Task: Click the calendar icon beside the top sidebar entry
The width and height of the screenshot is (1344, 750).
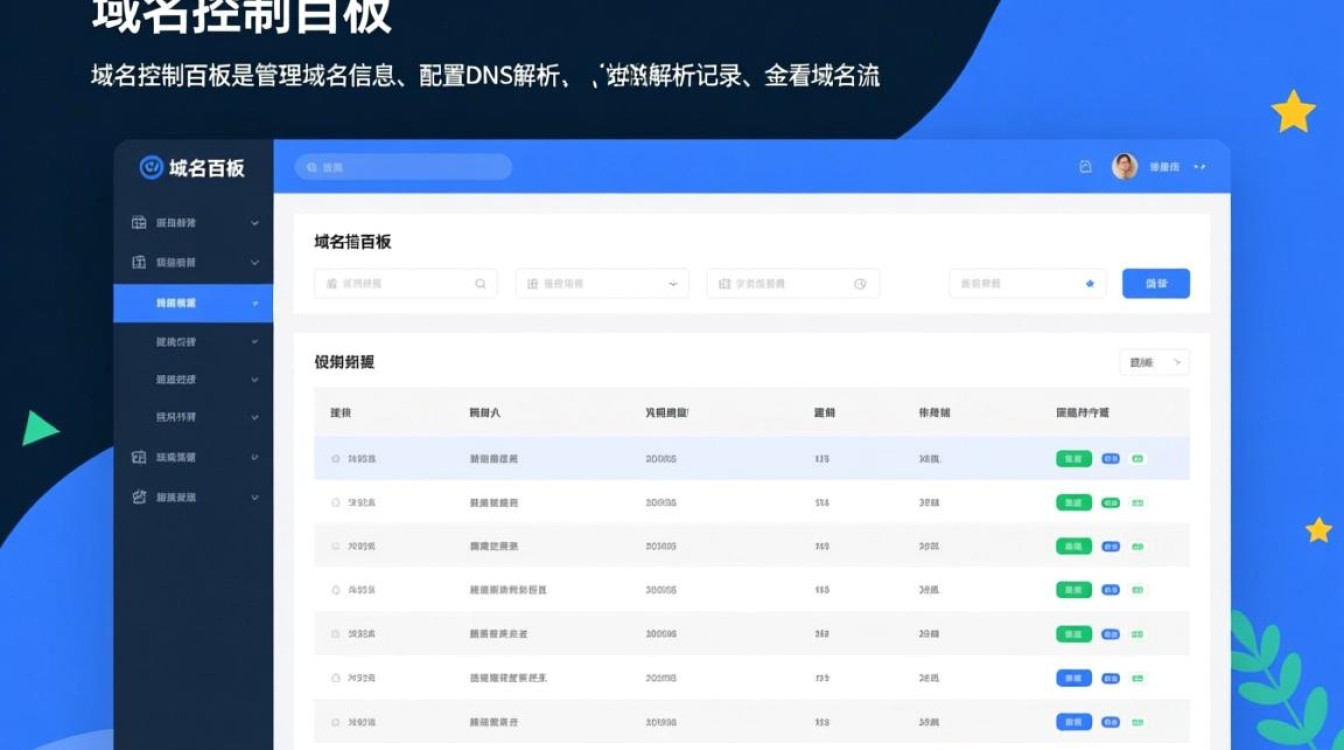Action: 138,223
